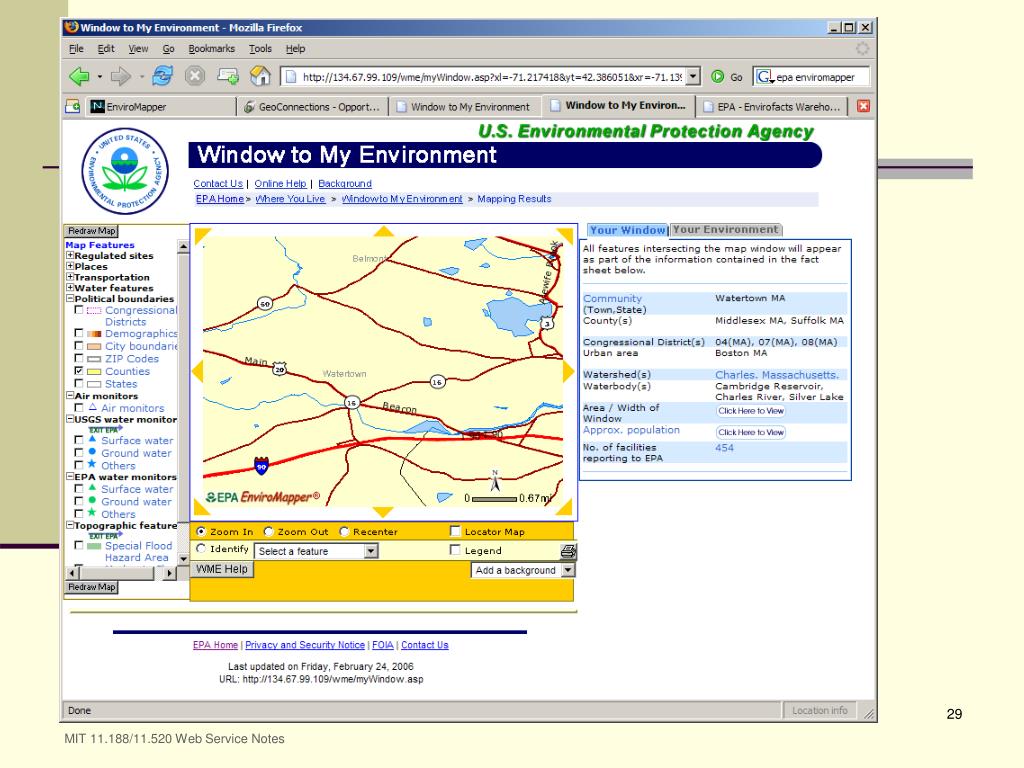Switch to the GeoConnections browser tab
This screenshot has width=1024, height=768.
[312, 106]
